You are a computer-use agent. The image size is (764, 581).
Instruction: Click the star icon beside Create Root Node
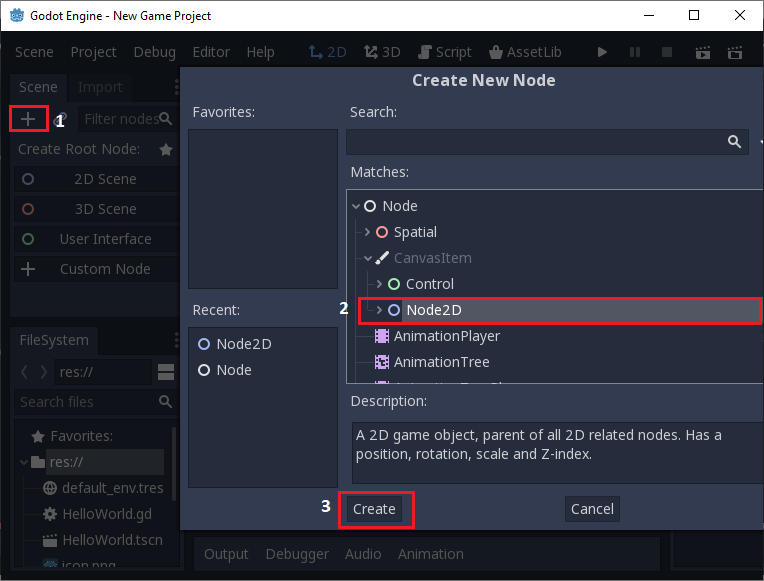click(166, 149)
